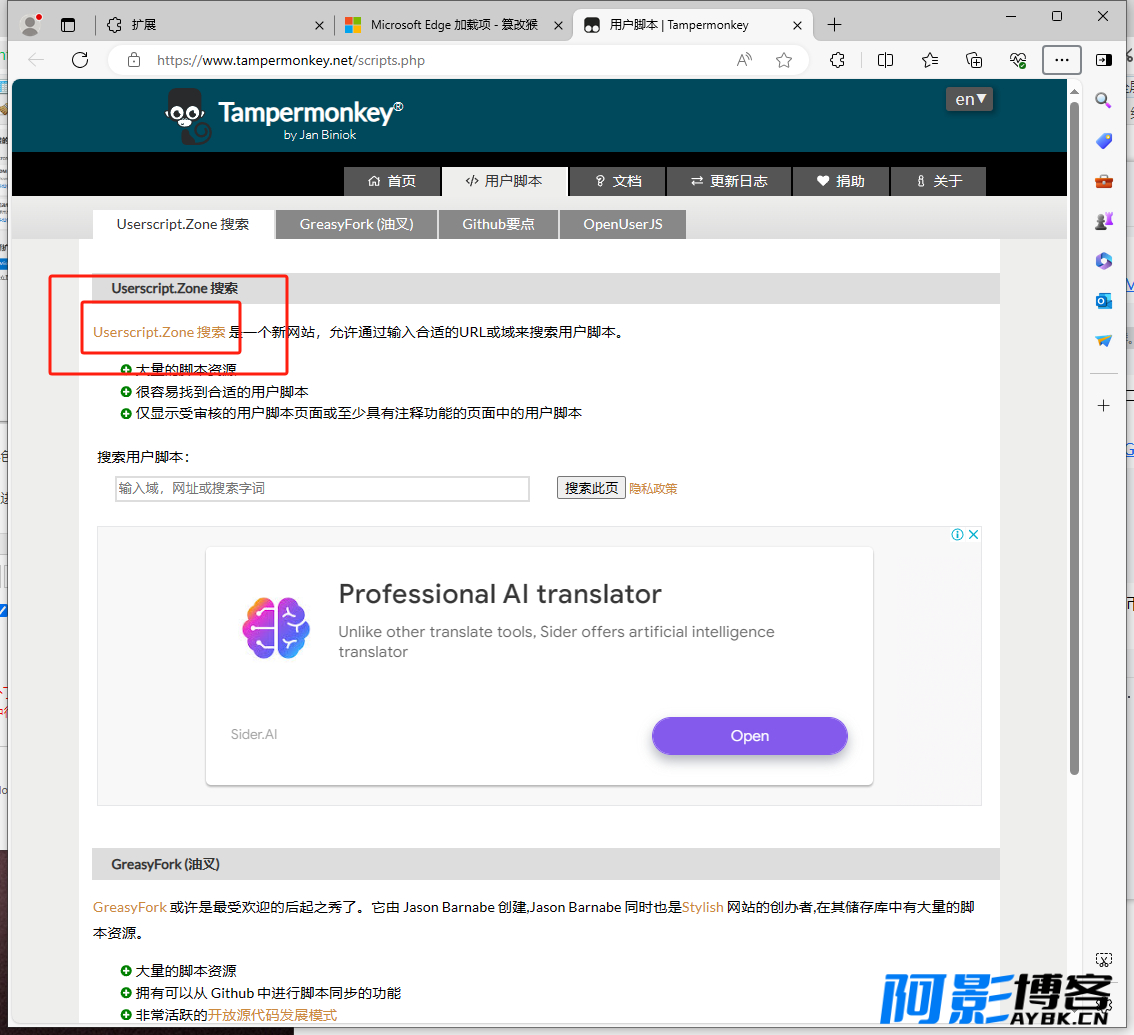Image resolution: width=1134 pixels, height=1035 pixels.
Task: Select OpenUserJS sub-tab
Action: [623, 224]
